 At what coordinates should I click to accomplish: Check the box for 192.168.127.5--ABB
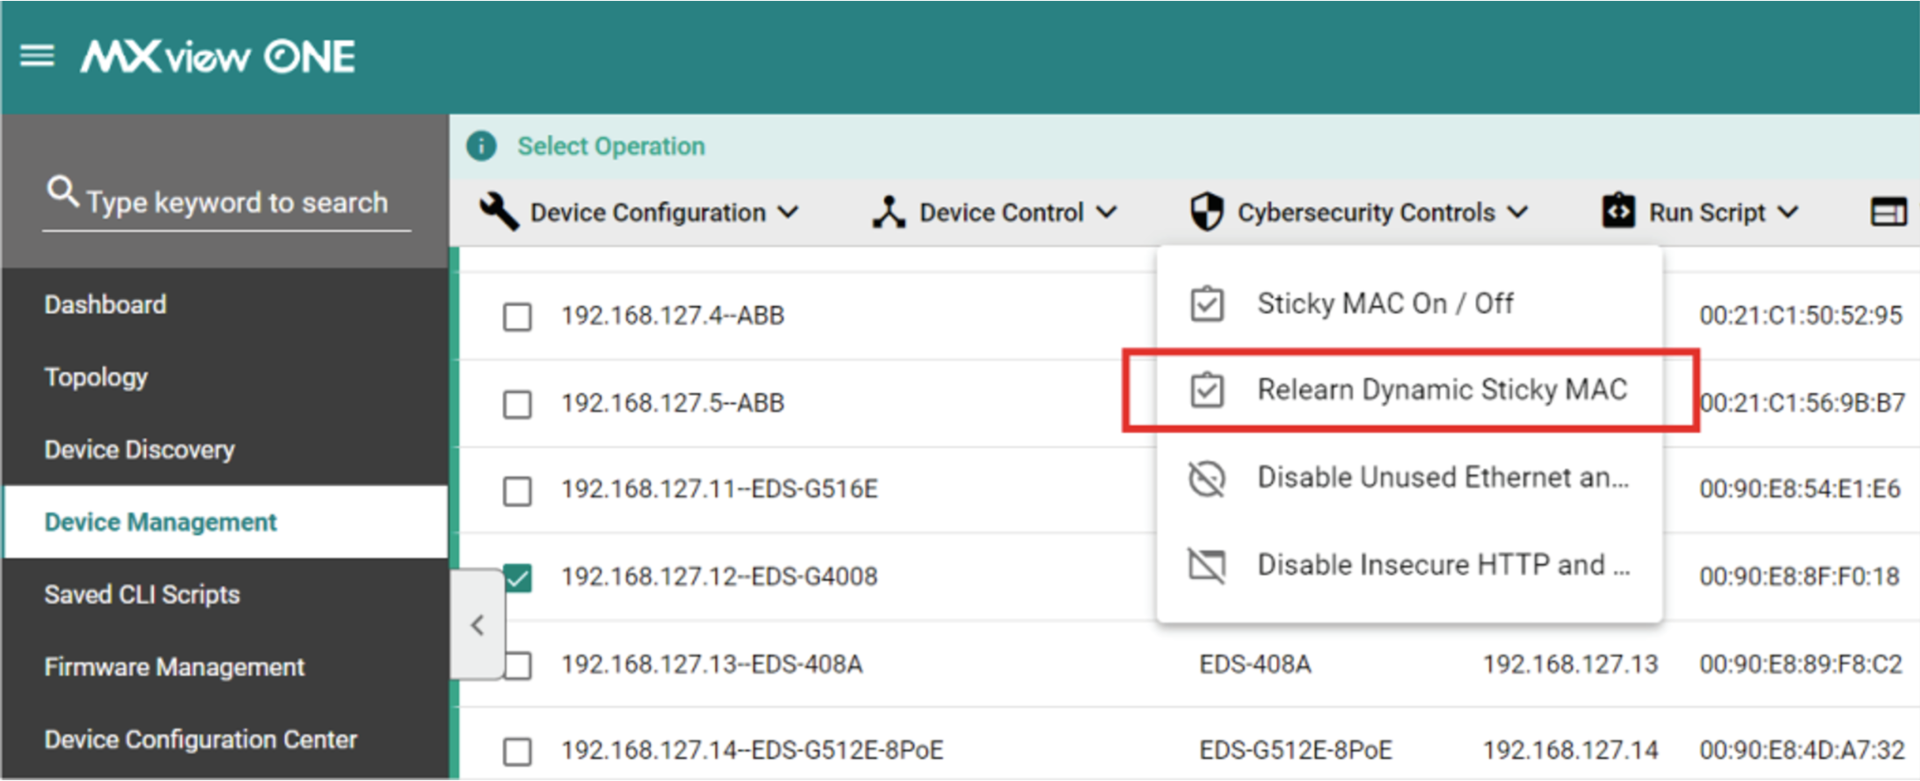click(517, 404)
